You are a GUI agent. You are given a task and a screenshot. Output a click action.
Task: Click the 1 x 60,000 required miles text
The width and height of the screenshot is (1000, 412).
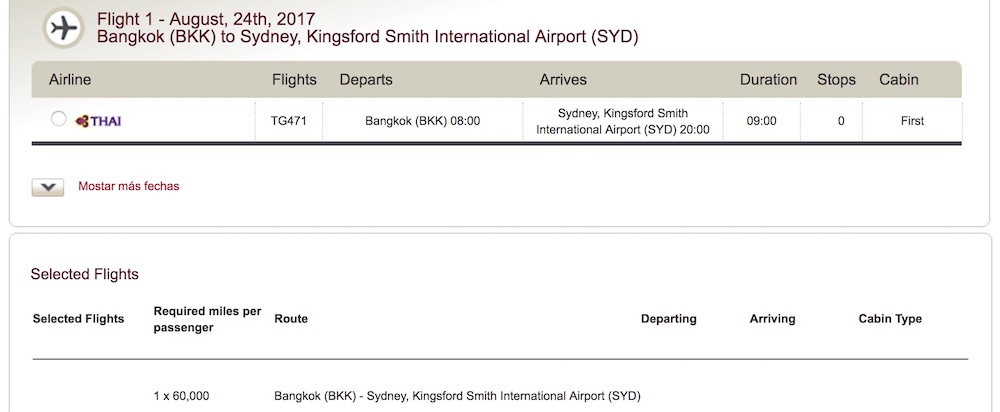coord(181,396)
